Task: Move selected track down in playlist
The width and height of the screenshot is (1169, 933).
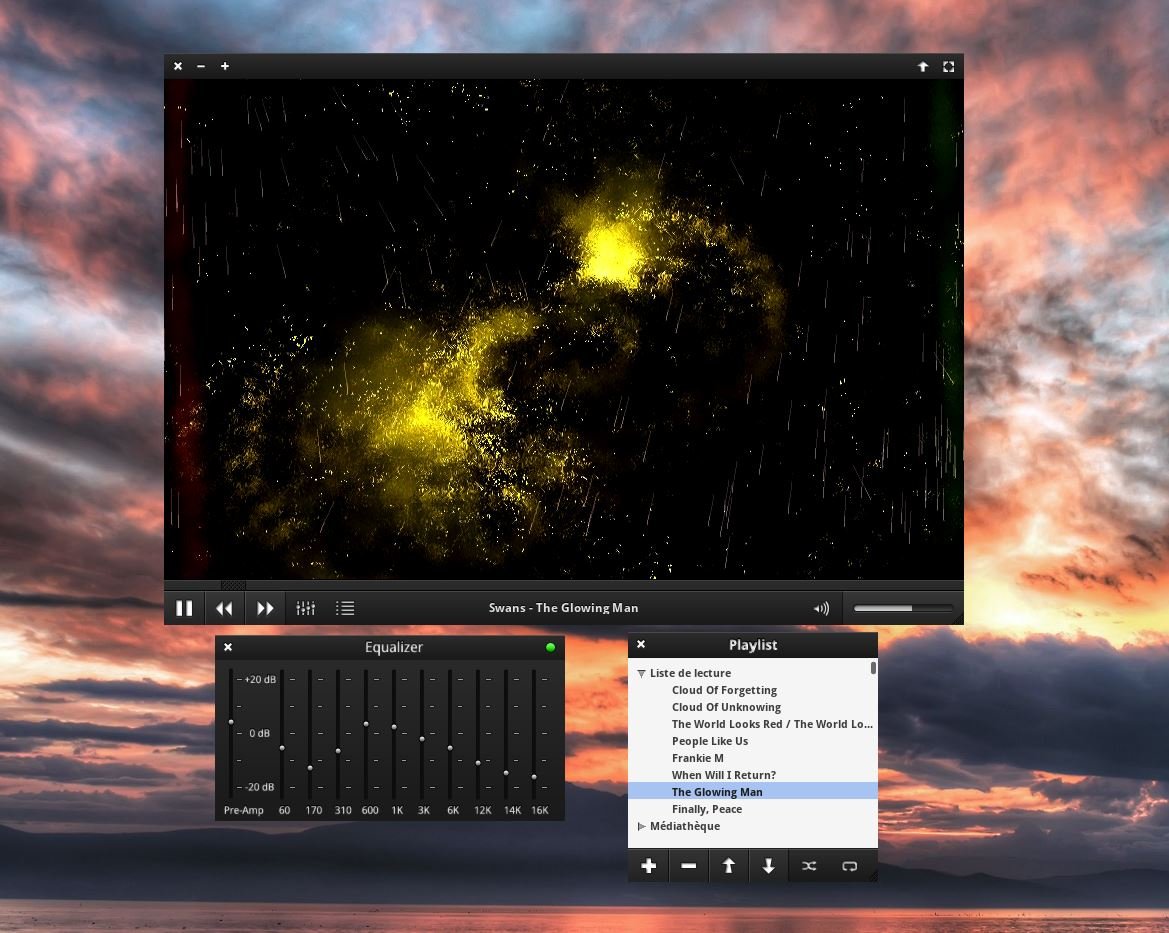Action: (768, 866)
